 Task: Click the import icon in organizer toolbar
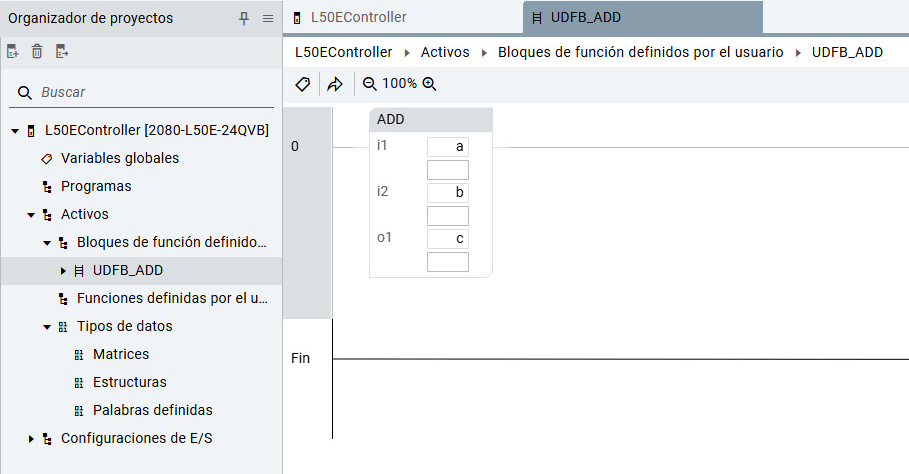coord(13,52)
